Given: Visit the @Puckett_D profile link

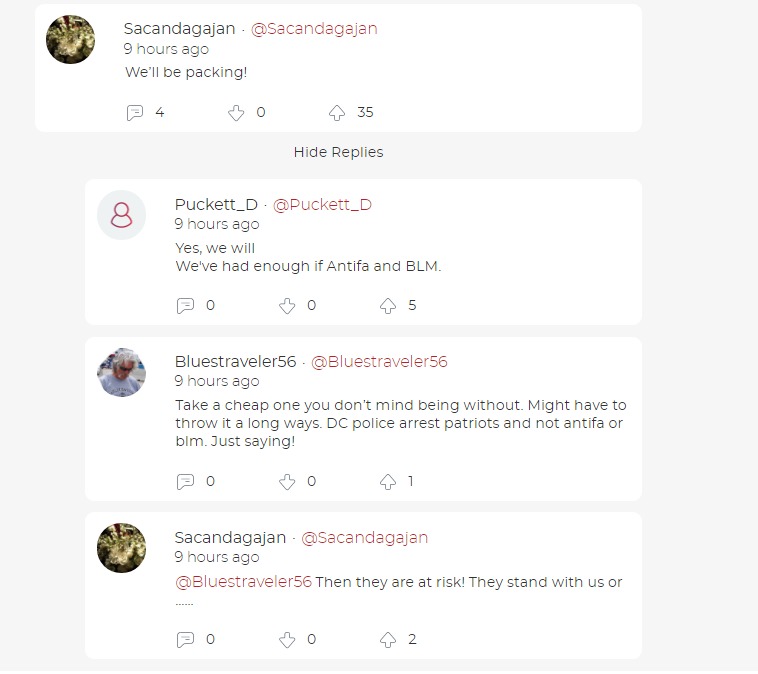Looking at the screenshot, I should [322, 205].
